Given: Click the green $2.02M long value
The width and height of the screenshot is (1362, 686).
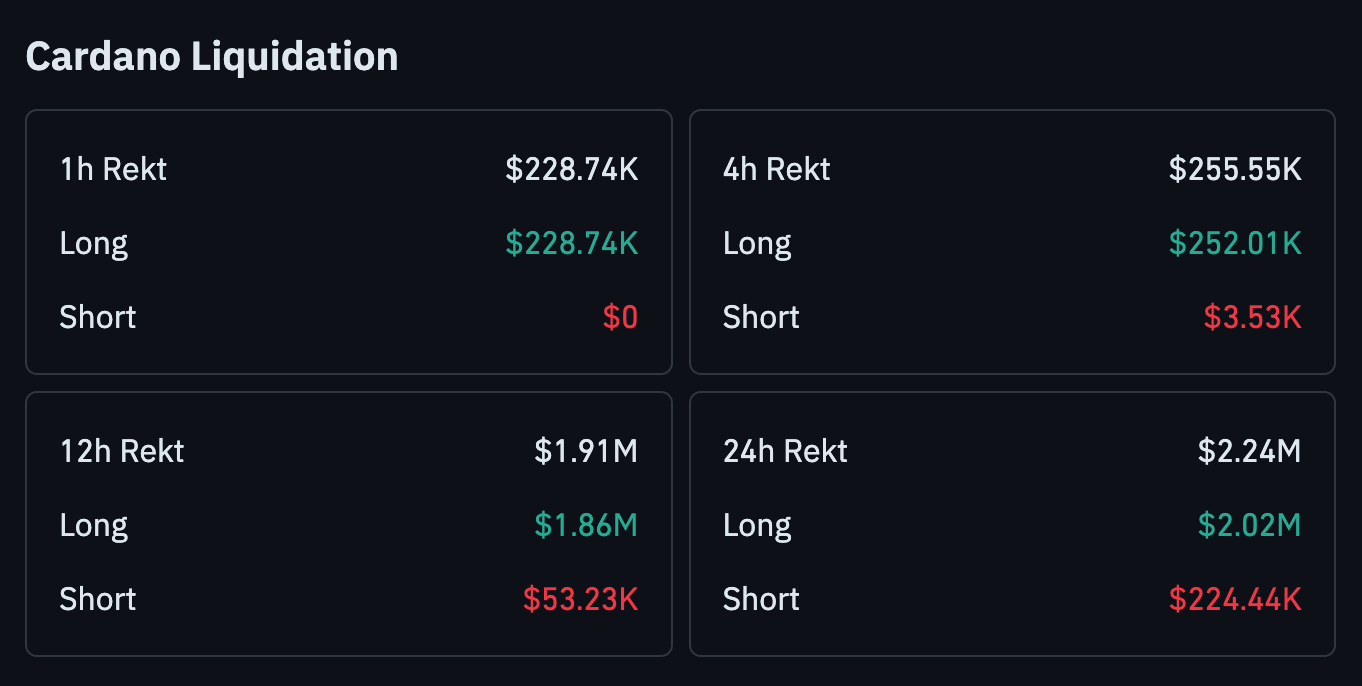Looking at the screenshot, I should 1249,525.
